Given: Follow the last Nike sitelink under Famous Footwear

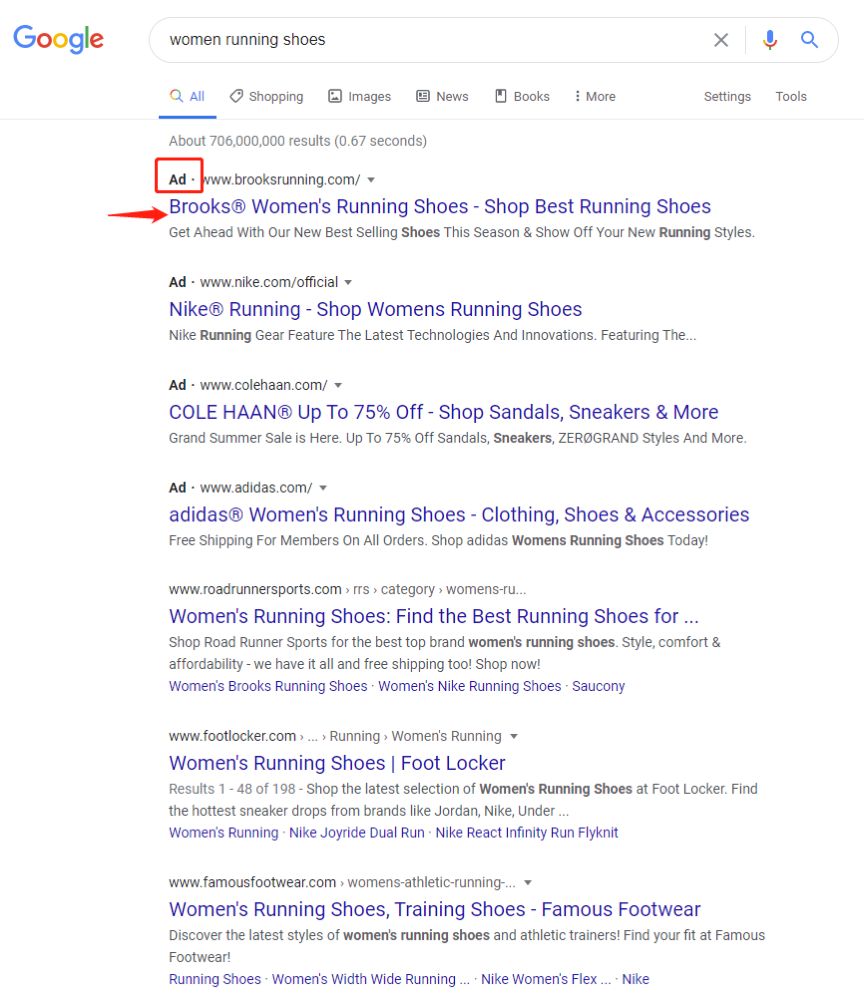Looking at the screenshot, I should 636,980.
